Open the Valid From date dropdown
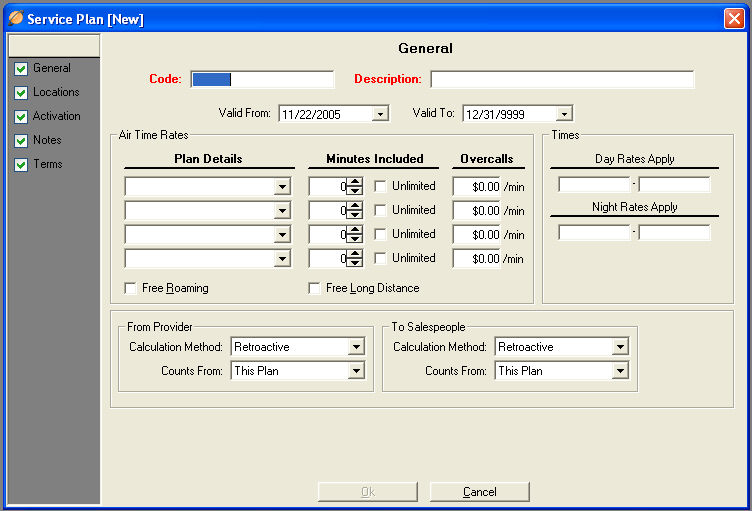The width and height of the screenshot is (752, 511). tap(379, 115)
